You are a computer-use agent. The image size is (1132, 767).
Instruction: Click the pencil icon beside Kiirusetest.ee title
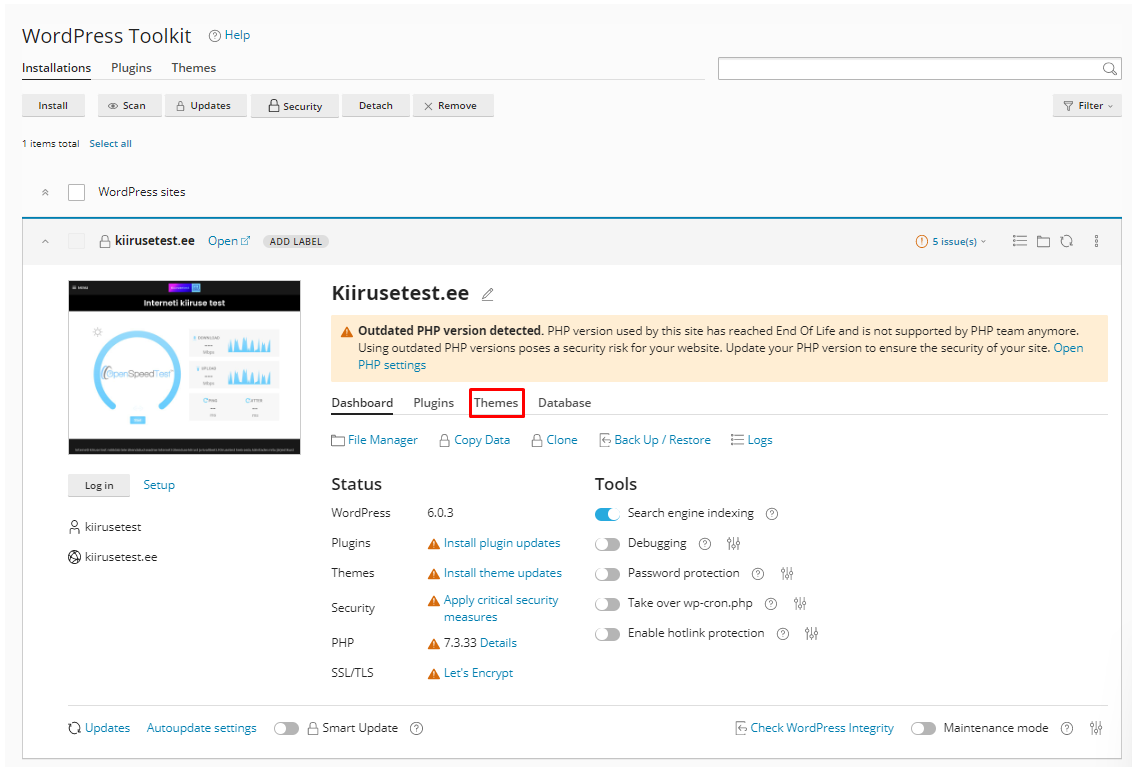pos(488,294)
